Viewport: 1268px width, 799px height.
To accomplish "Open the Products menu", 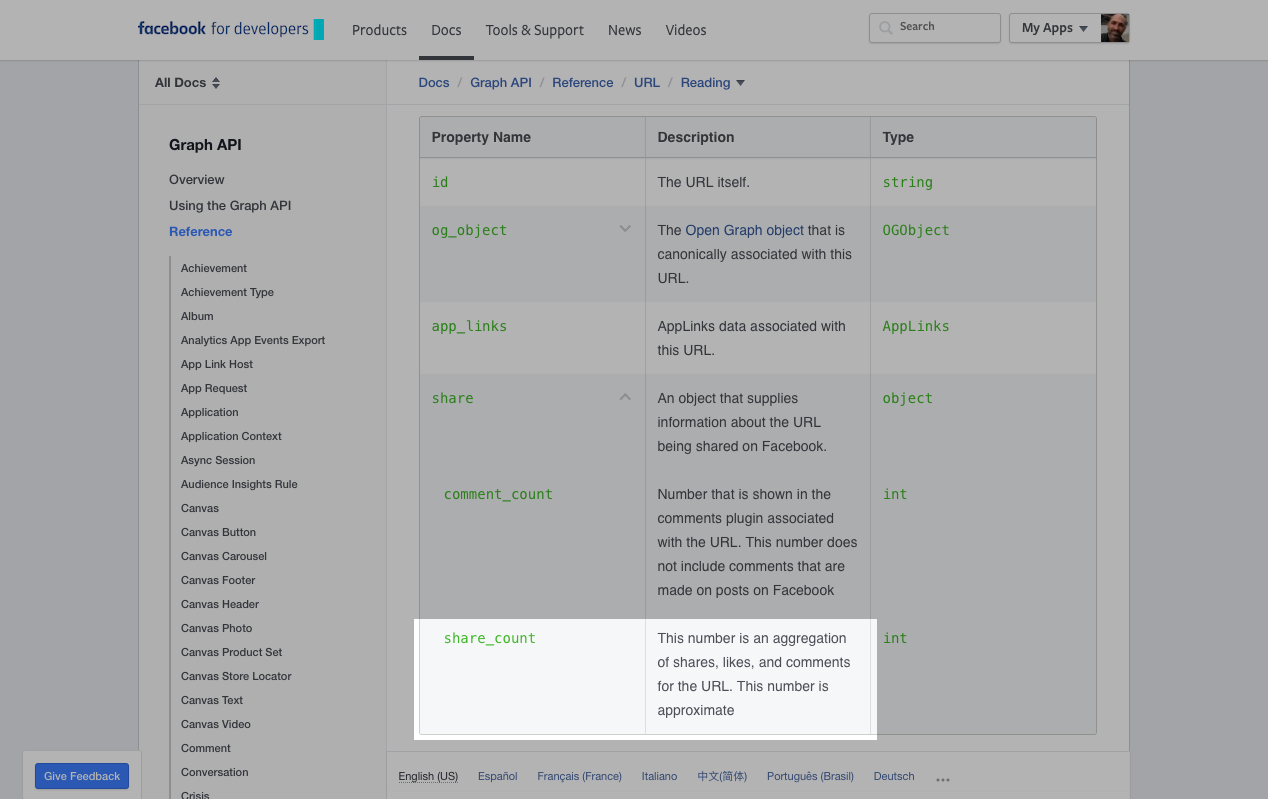I will pos(379,30).
